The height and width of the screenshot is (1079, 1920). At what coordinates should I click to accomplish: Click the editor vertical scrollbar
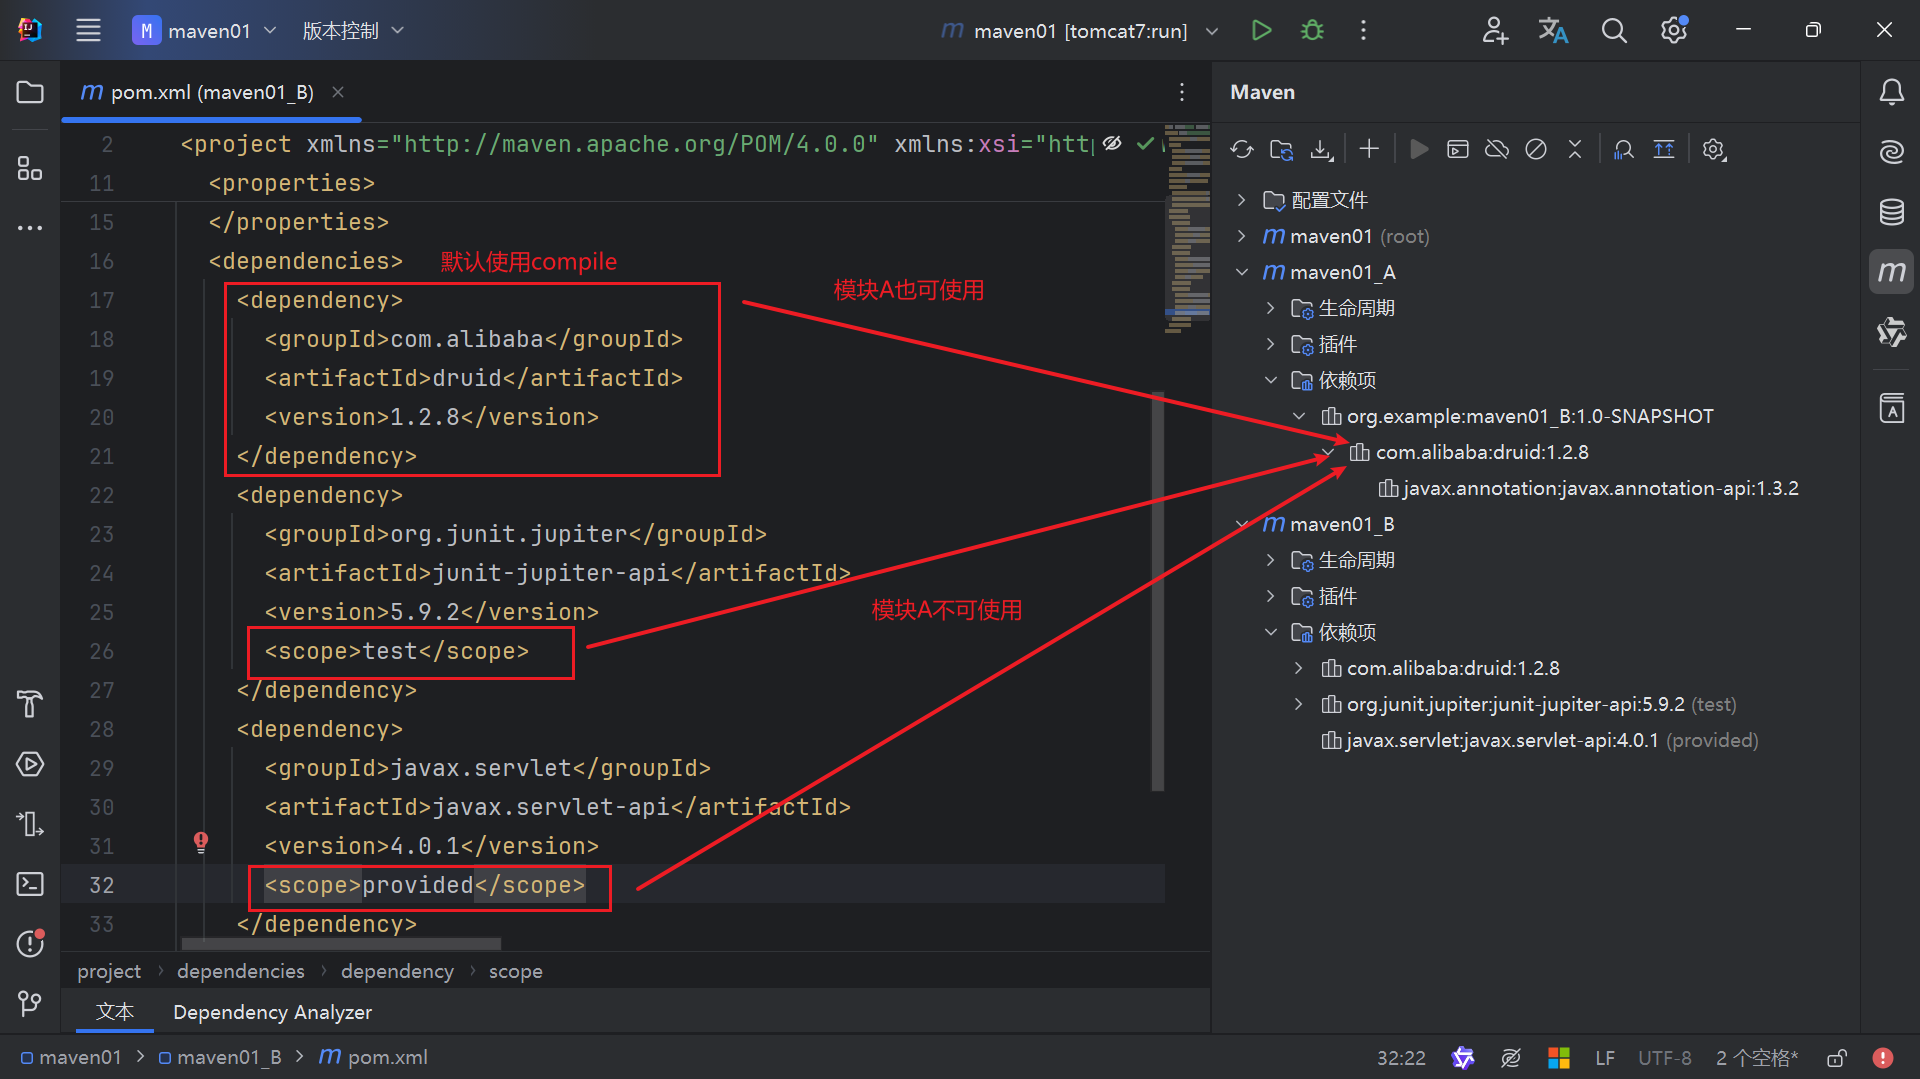click(1158, 590)
